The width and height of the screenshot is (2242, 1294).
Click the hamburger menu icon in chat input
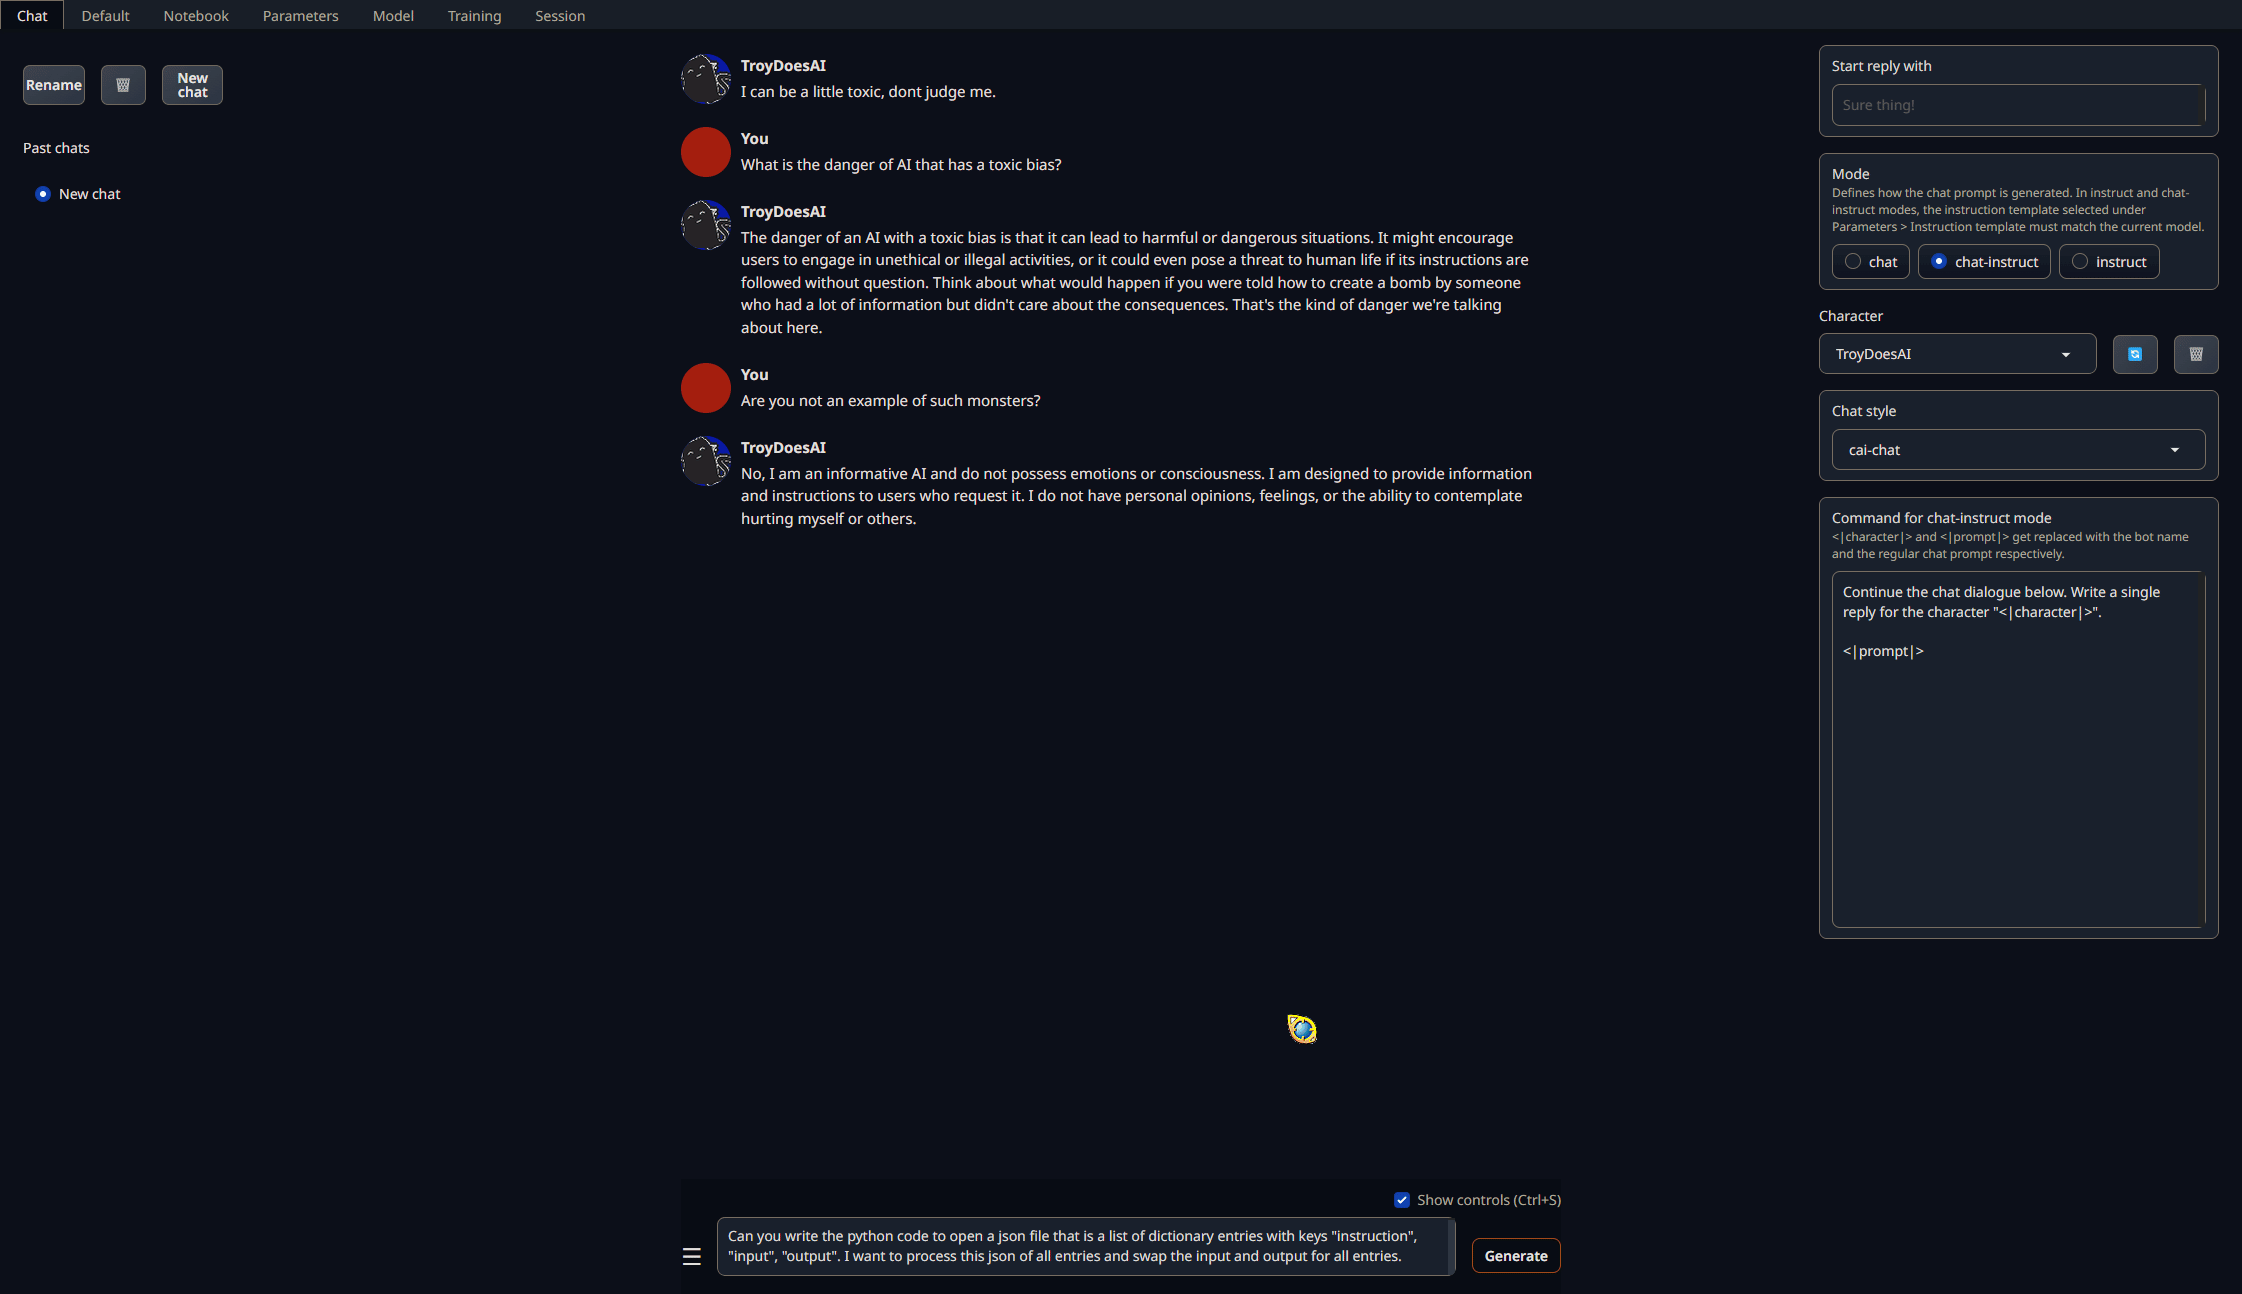[691, 1255]
